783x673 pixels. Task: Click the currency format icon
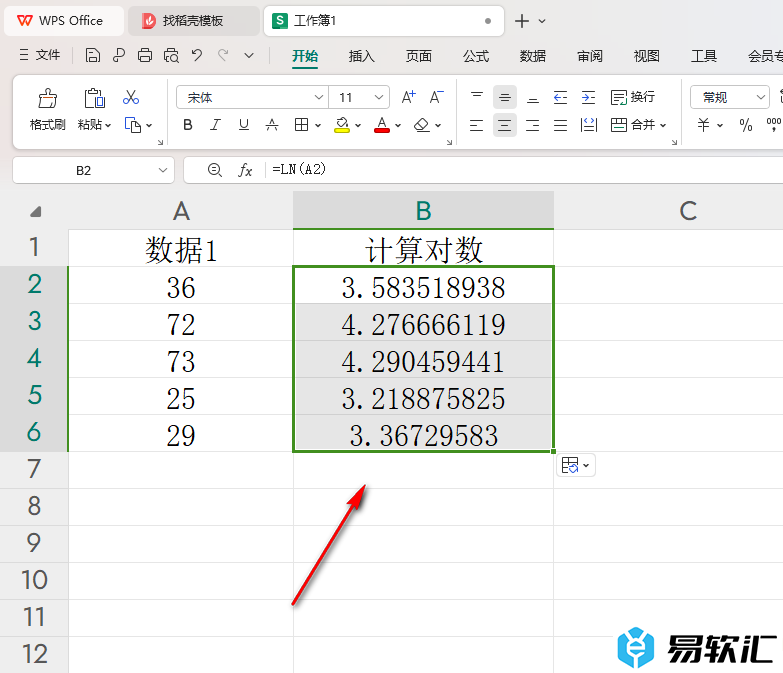pyautogui.click(x=704, y=125)
